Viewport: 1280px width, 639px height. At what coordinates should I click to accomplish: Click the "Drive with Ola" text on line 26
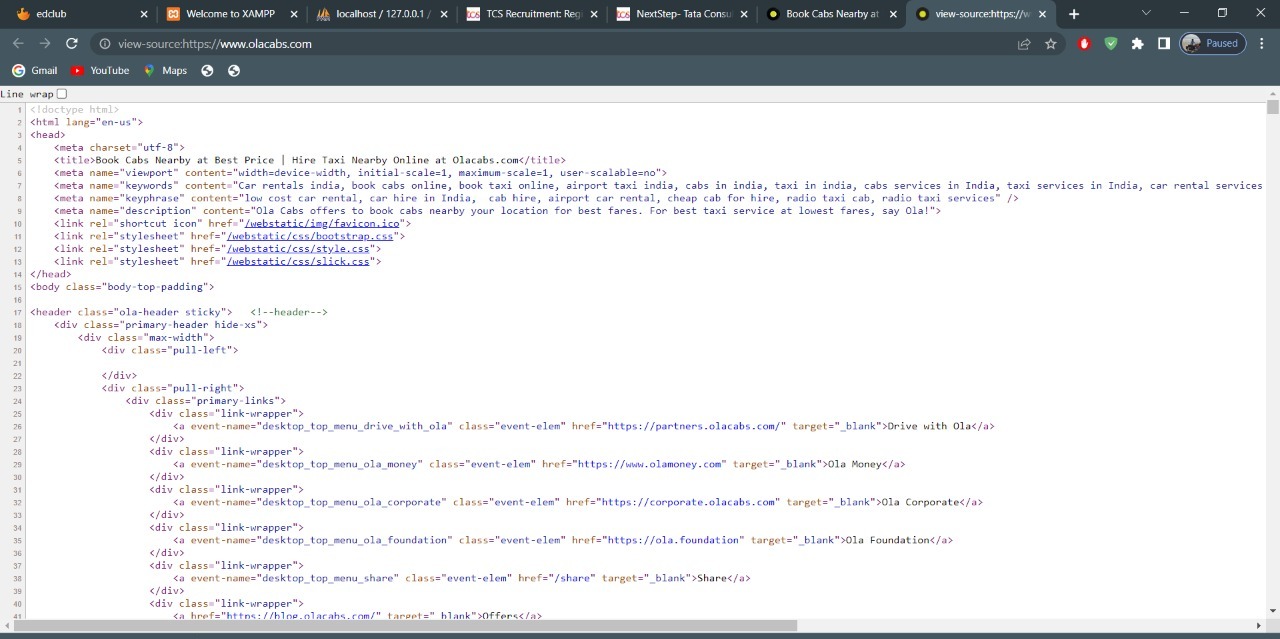(x=930, y=426)
